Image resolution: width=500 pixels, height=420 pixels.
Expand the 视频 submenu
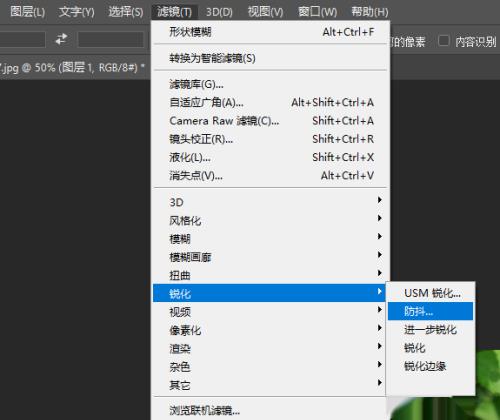[269, 312]
